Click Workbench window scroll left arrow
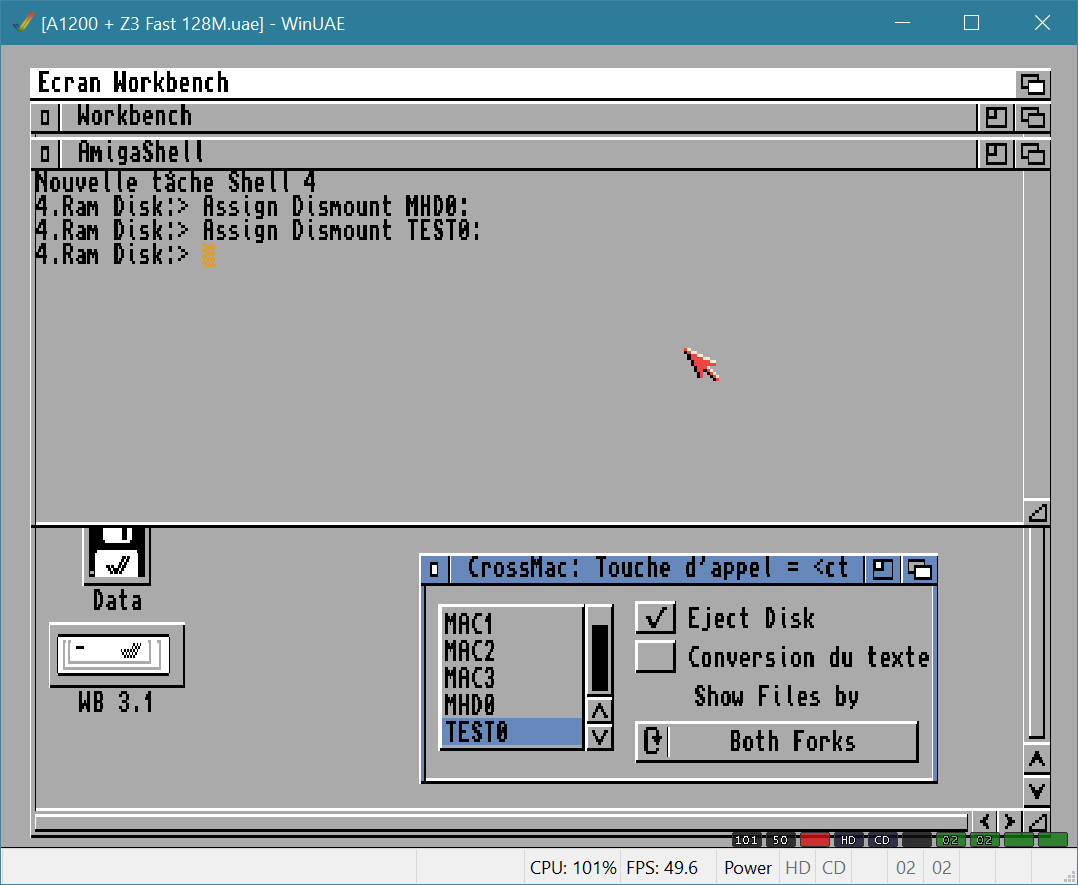1078x885 pixels. (x=984, y=821)
